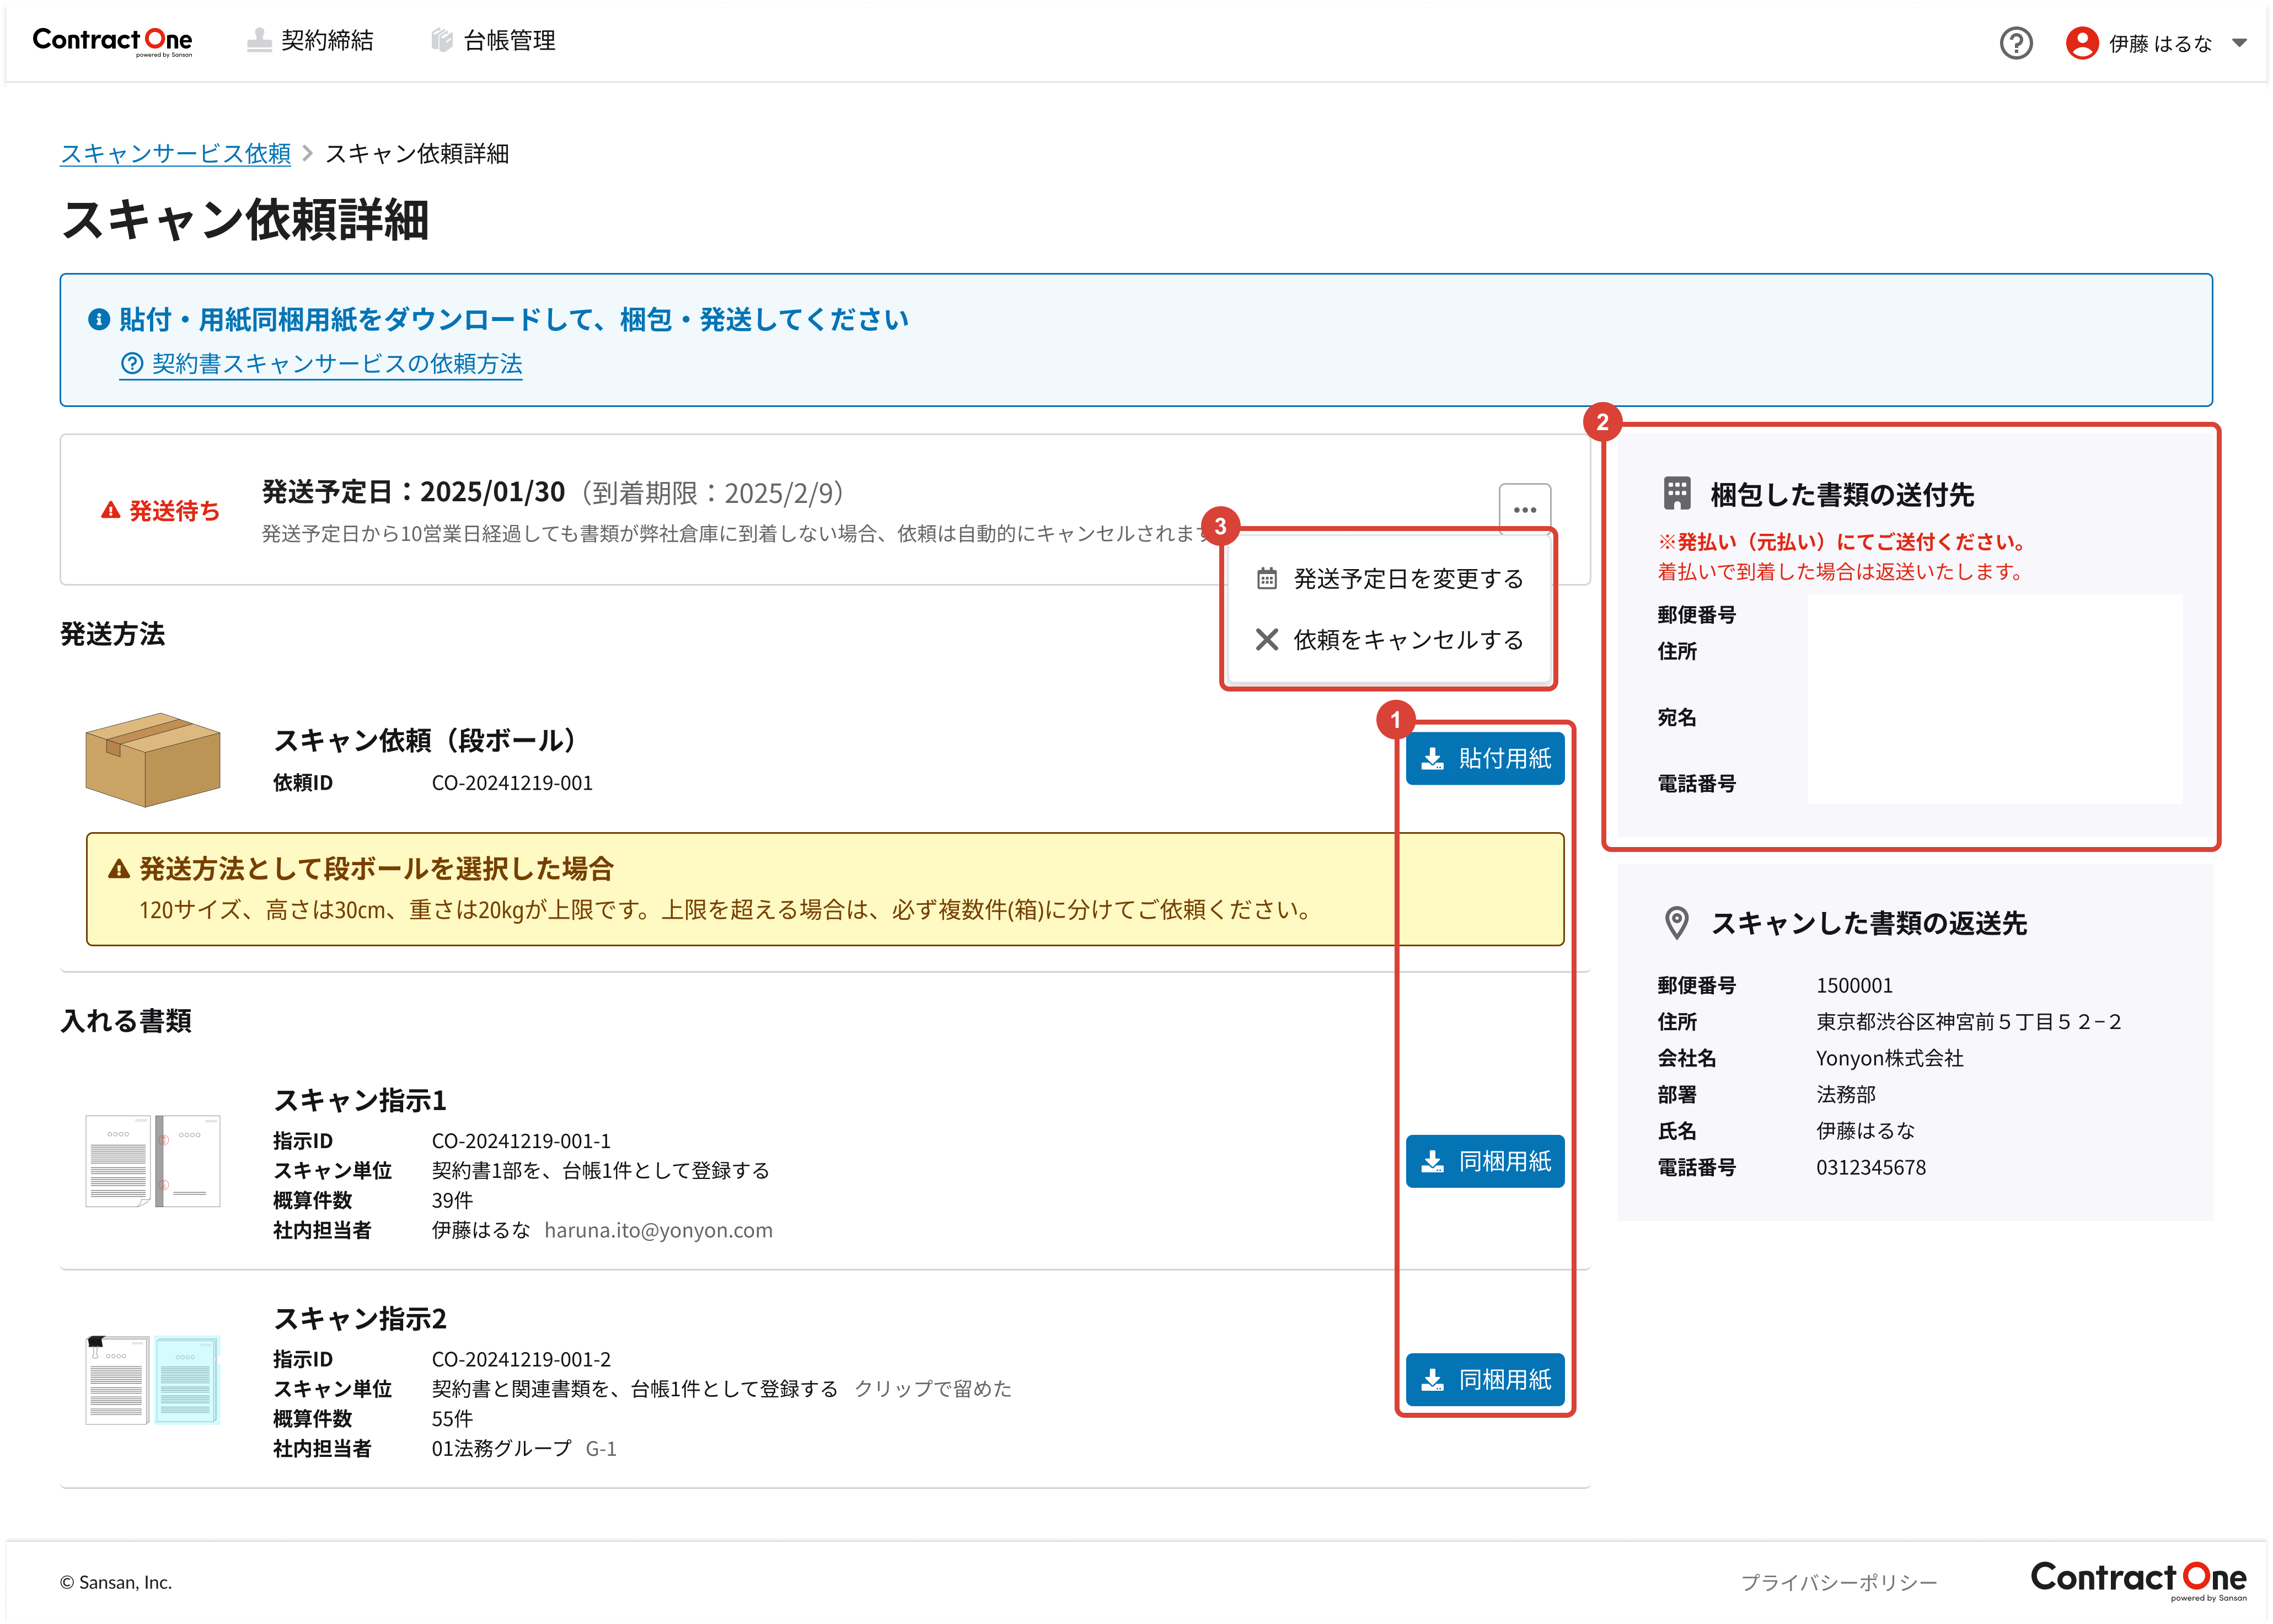Click the X icon beside 依頼をキャンセルする
The image size is (2273, 1624).
pyautogui.click(x=1266, y=639)
